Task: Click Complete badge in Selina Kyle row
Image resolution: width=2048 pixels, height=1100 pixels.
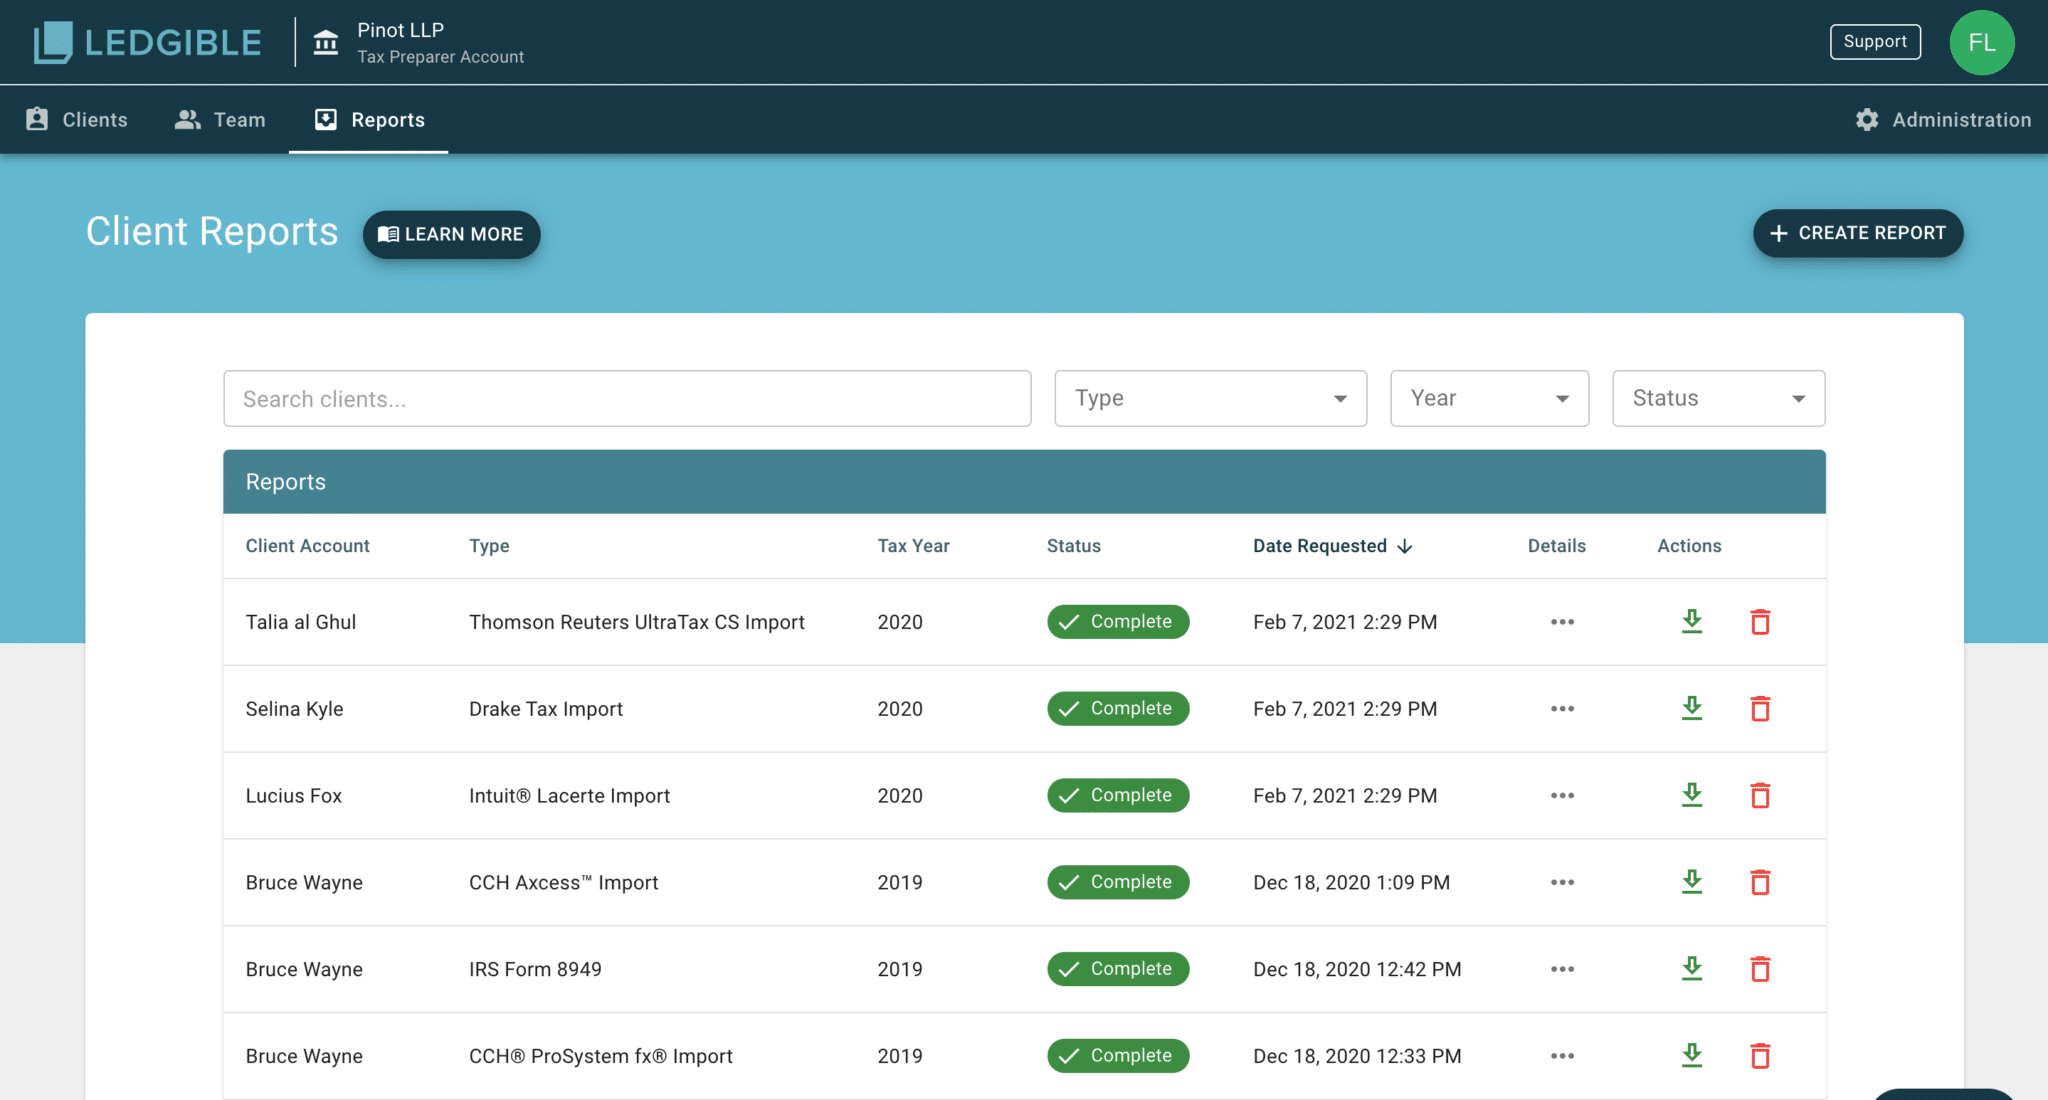Action: pyautogui.click(x=1118, y=708)
